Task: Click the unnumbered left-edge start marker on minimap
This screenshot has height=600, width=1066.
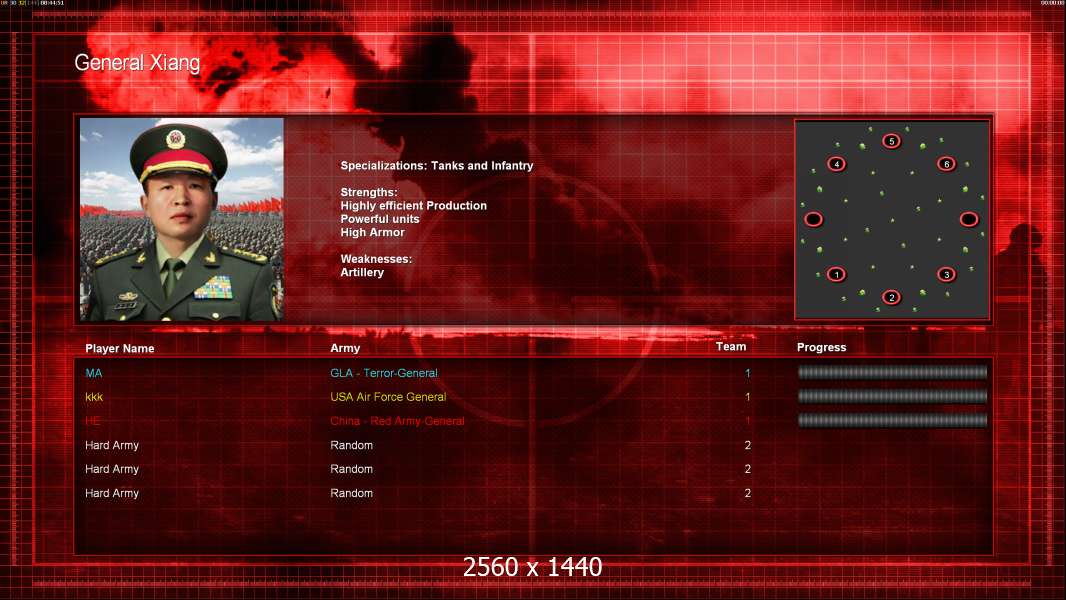Action: tap(813, 219)
